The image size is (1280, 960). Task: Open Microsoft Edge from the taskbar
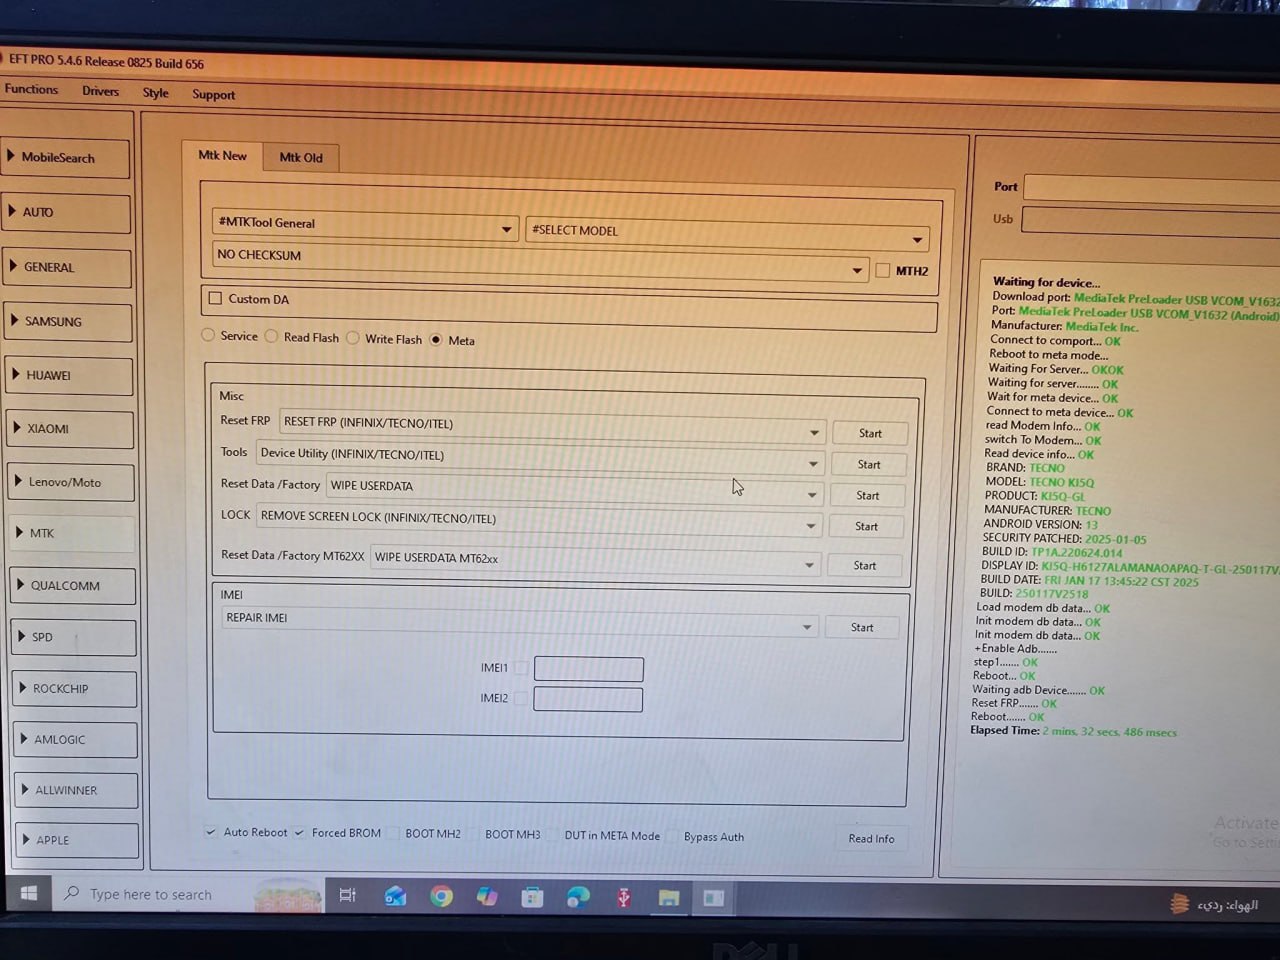click(x=578, y=897)
